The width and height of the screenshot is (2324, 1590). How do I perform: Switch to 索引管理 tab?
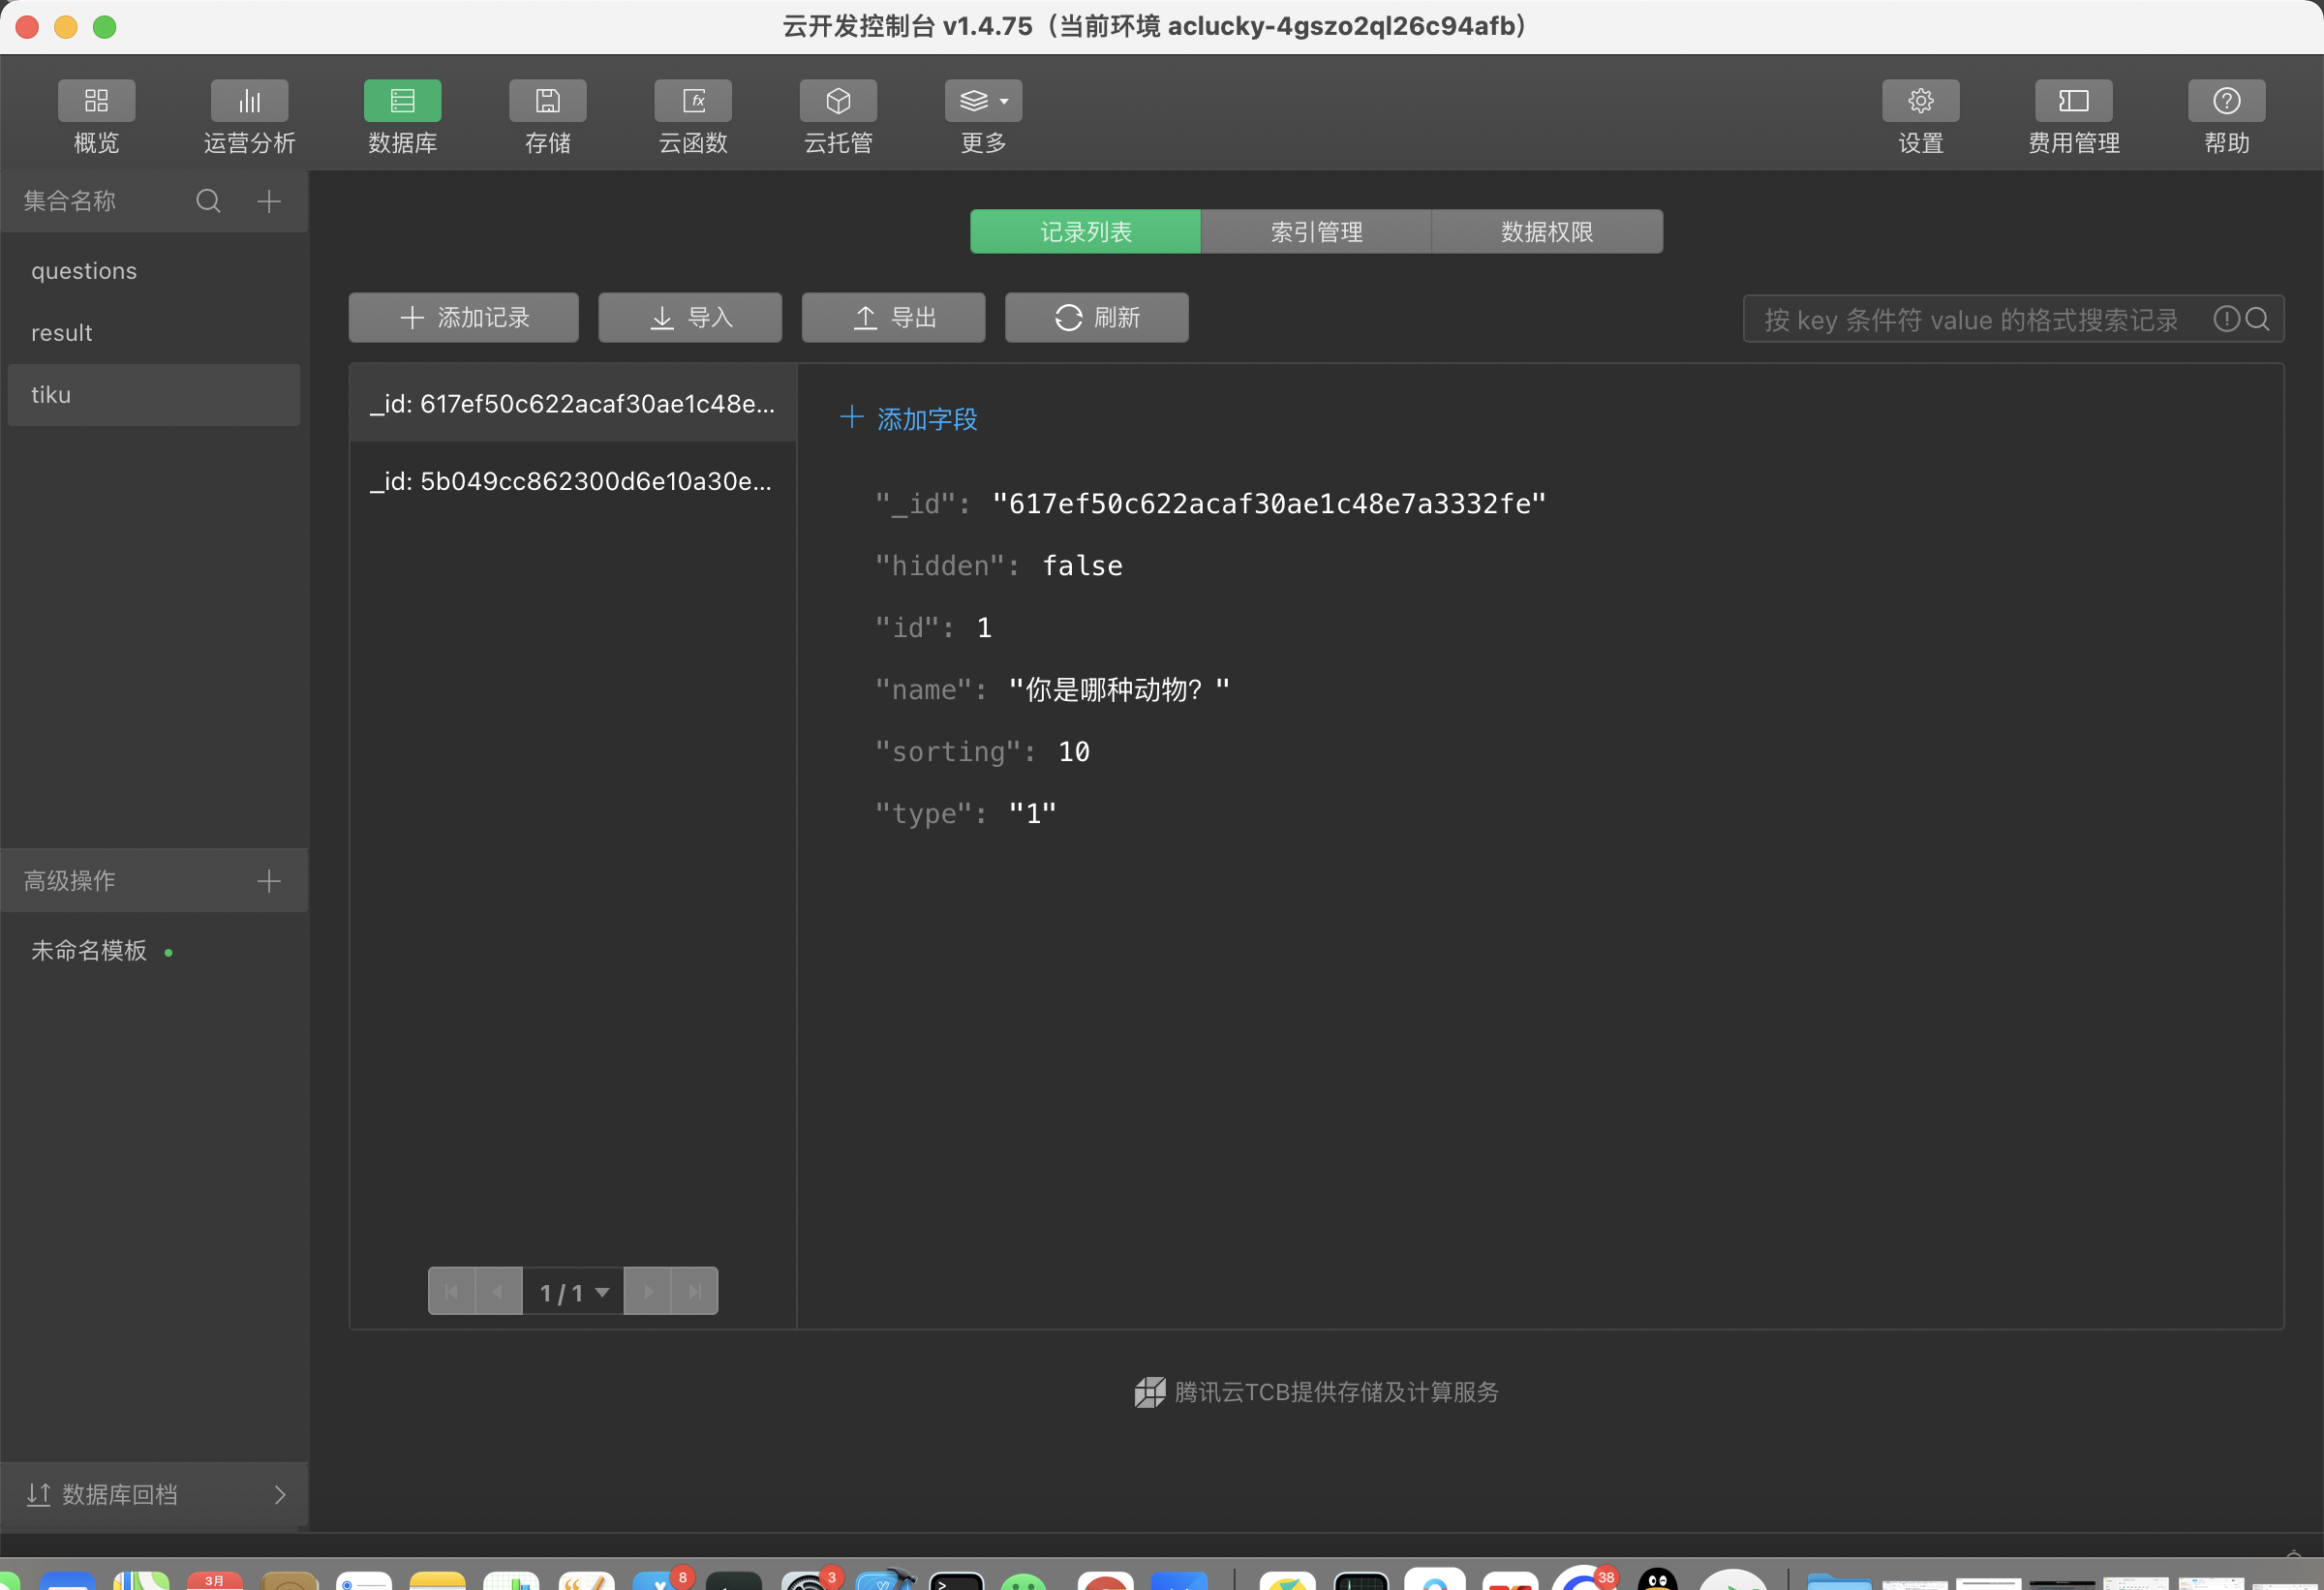coord(1316,232)
